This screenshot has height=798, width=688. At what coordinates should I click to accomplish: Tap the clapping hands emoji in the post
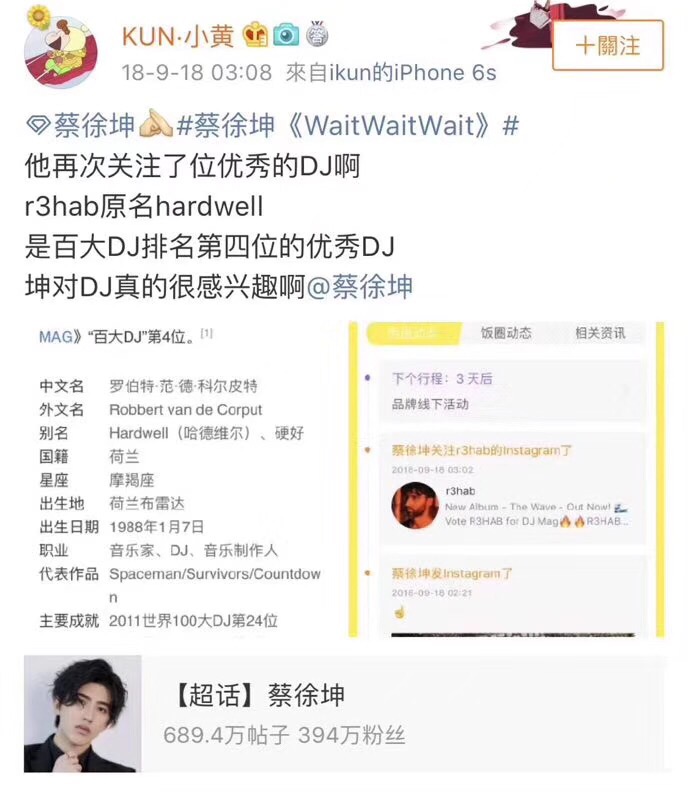click(x=156, y=124)
